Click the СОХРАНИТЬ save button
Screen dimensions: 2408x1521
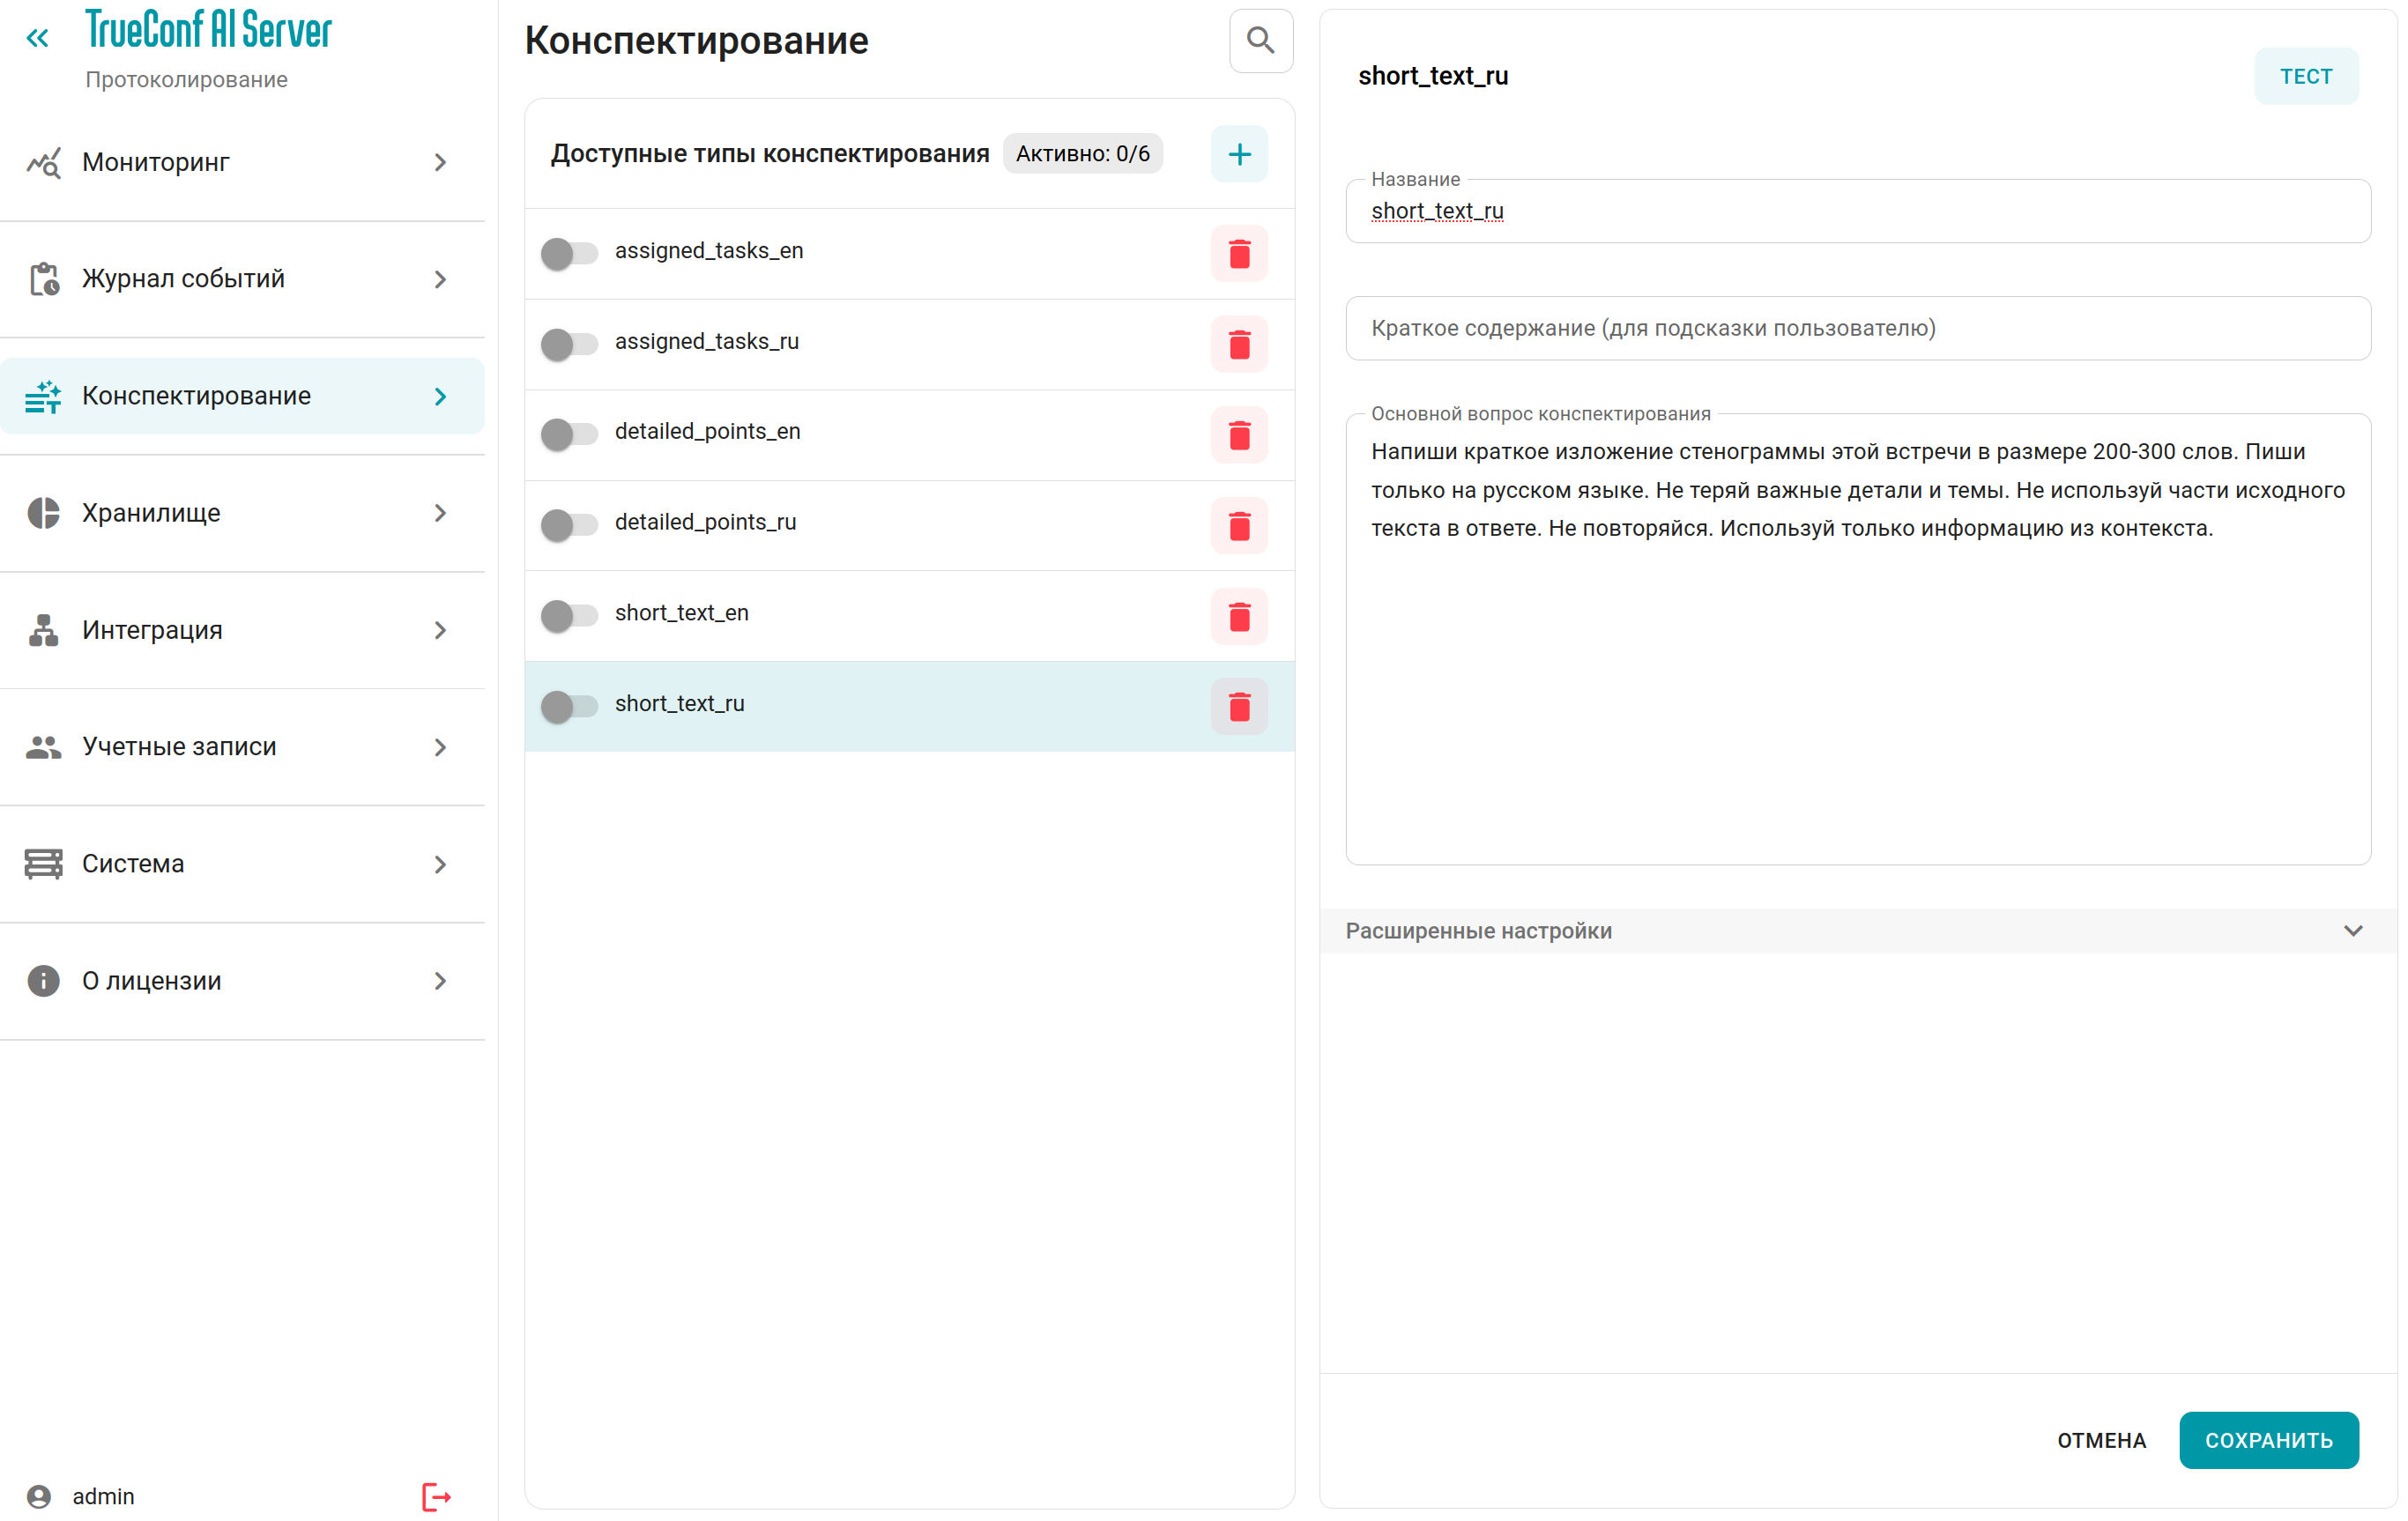(x=2268, y=1440)
